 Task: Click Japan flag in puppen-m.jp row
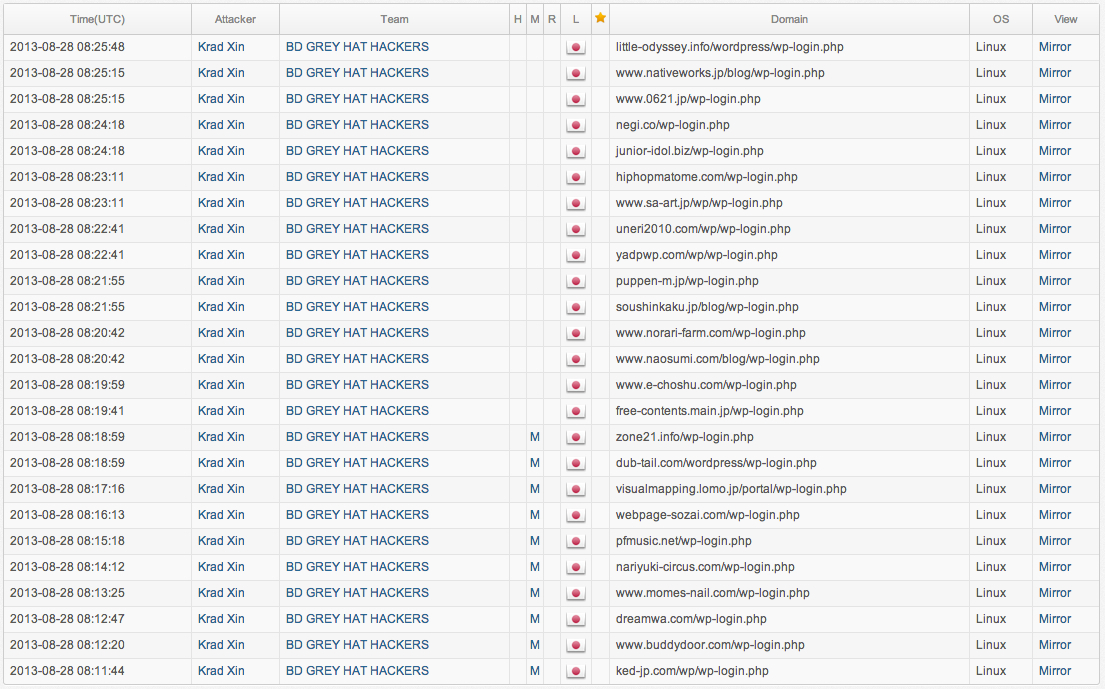point(576,282)
